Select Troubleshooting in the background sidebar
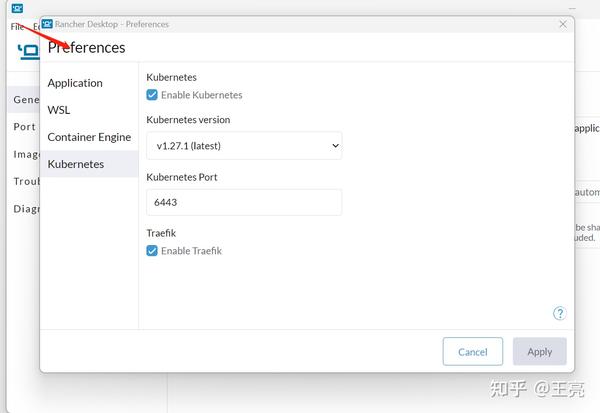The width and height of the screenshot is (600, 413). click(x=26, y=181)
